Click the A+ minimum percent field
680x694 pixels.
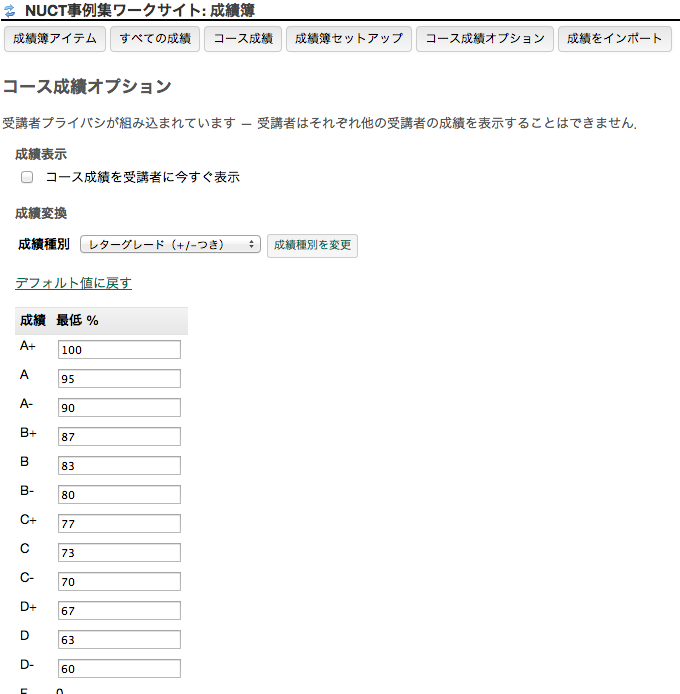point(119,350)
